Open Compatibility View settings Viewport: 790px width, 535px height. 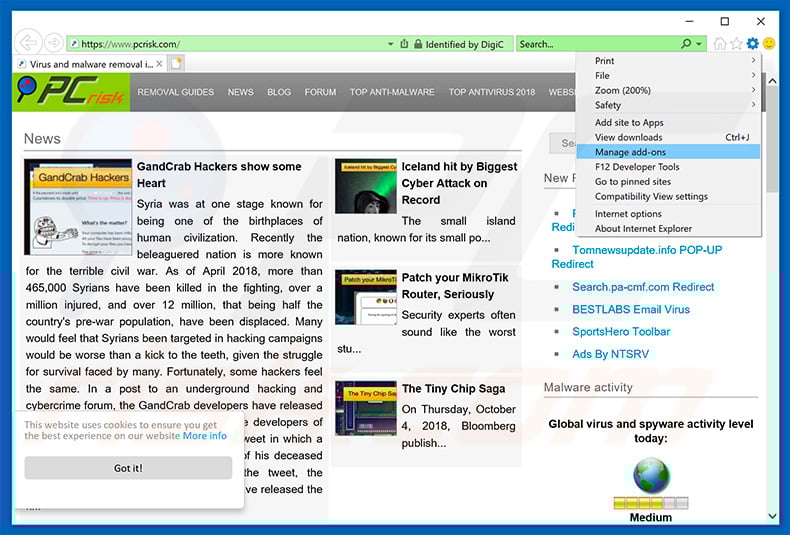(668, 196)
